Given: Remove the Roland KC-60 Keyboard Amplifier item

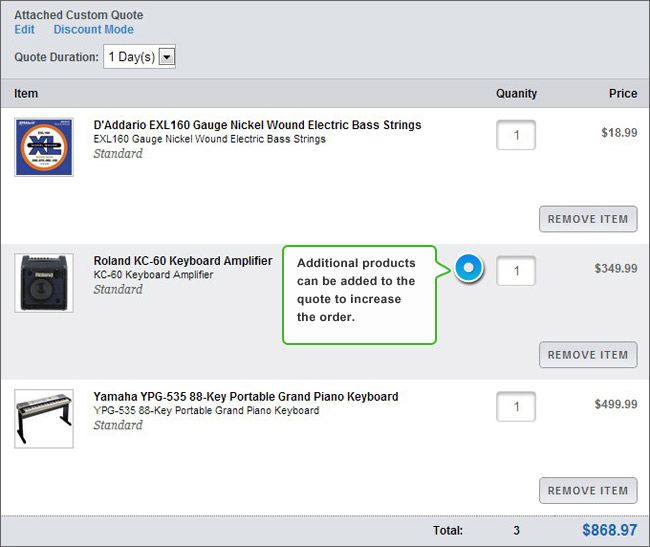Looking at the screenshot, I should coord(588,355).
